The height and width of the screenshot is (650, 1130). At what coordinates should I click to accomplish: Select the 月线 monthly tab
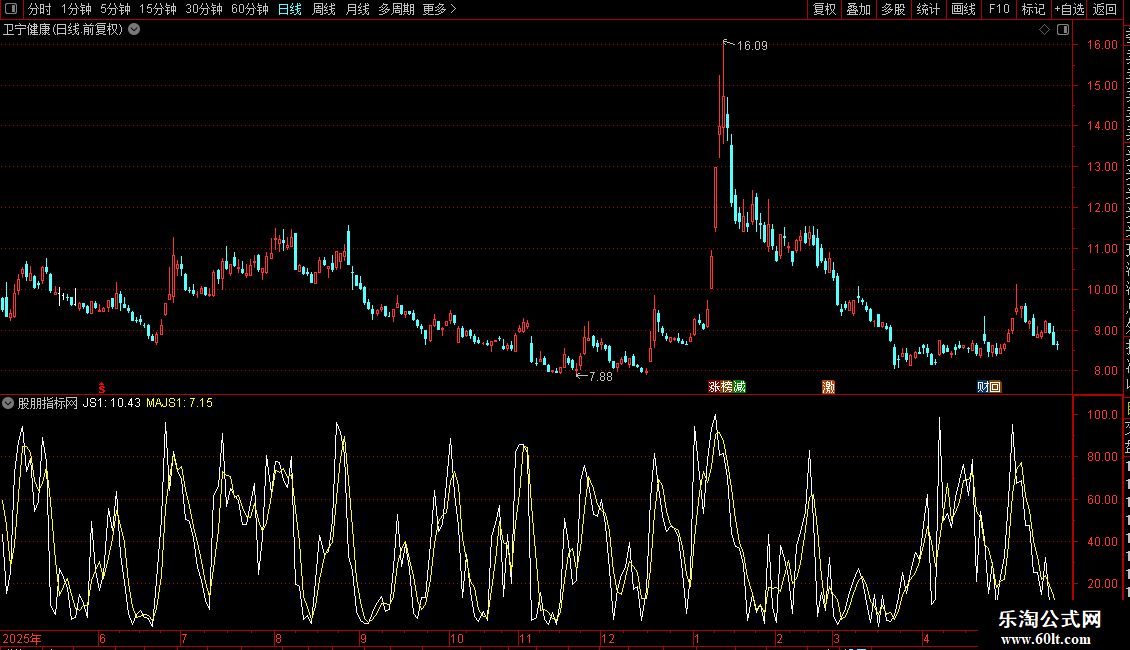click(x=357, y=9)
